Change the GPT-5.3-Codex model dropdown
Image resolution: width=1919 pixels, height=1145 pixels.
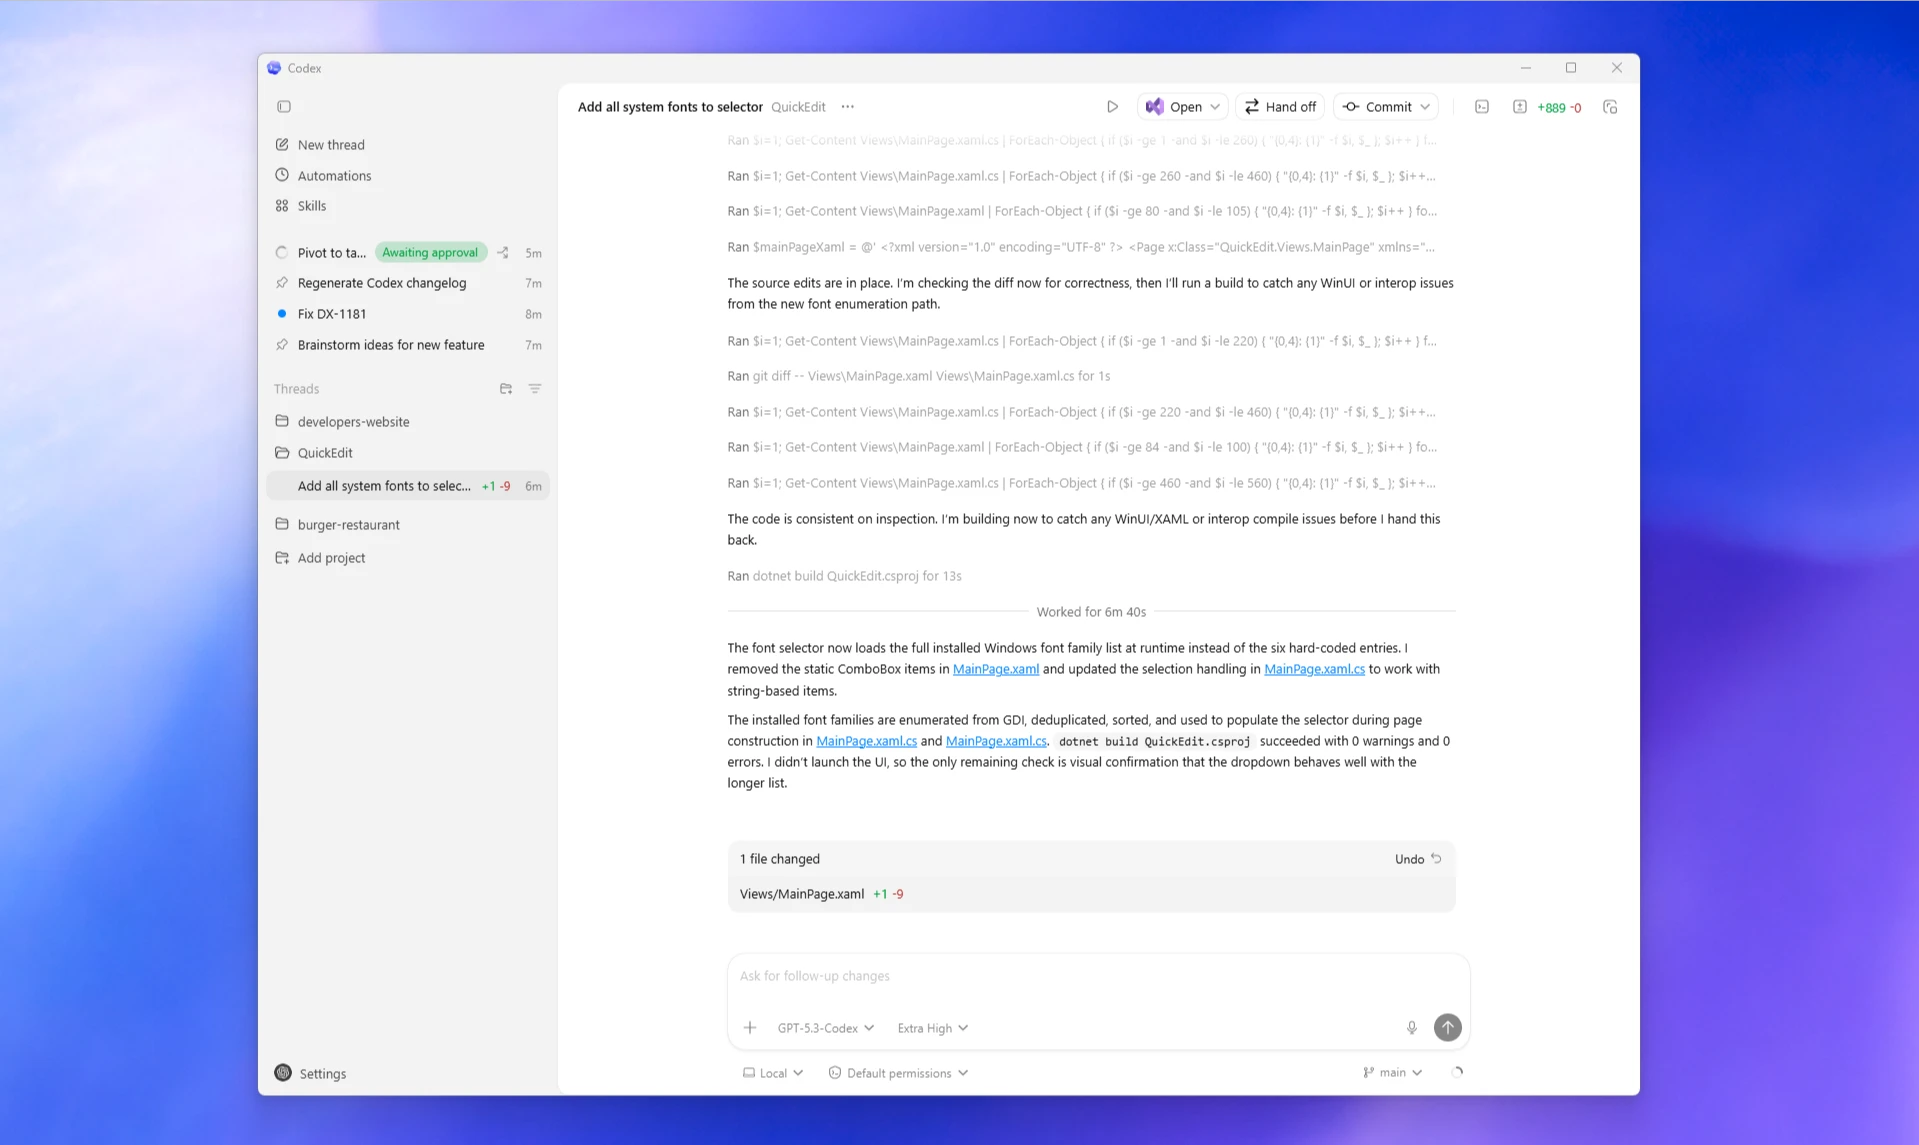coord(825,1027)
